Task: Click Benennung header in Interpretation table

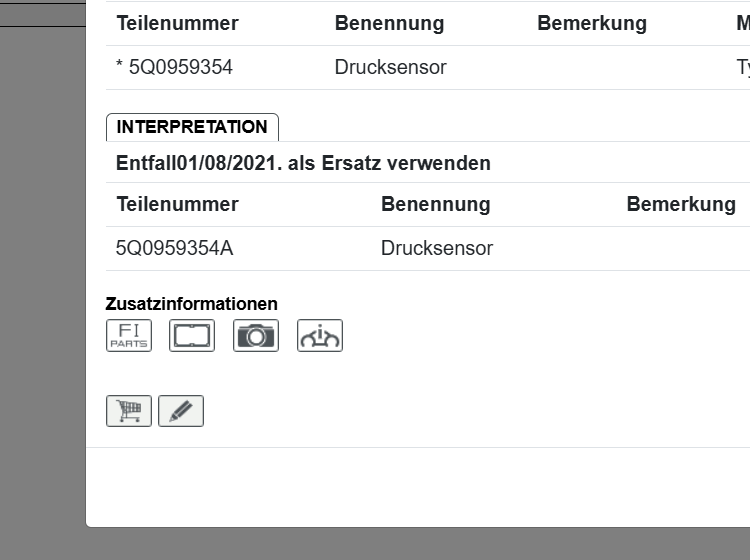Action: tap(435, 204)
